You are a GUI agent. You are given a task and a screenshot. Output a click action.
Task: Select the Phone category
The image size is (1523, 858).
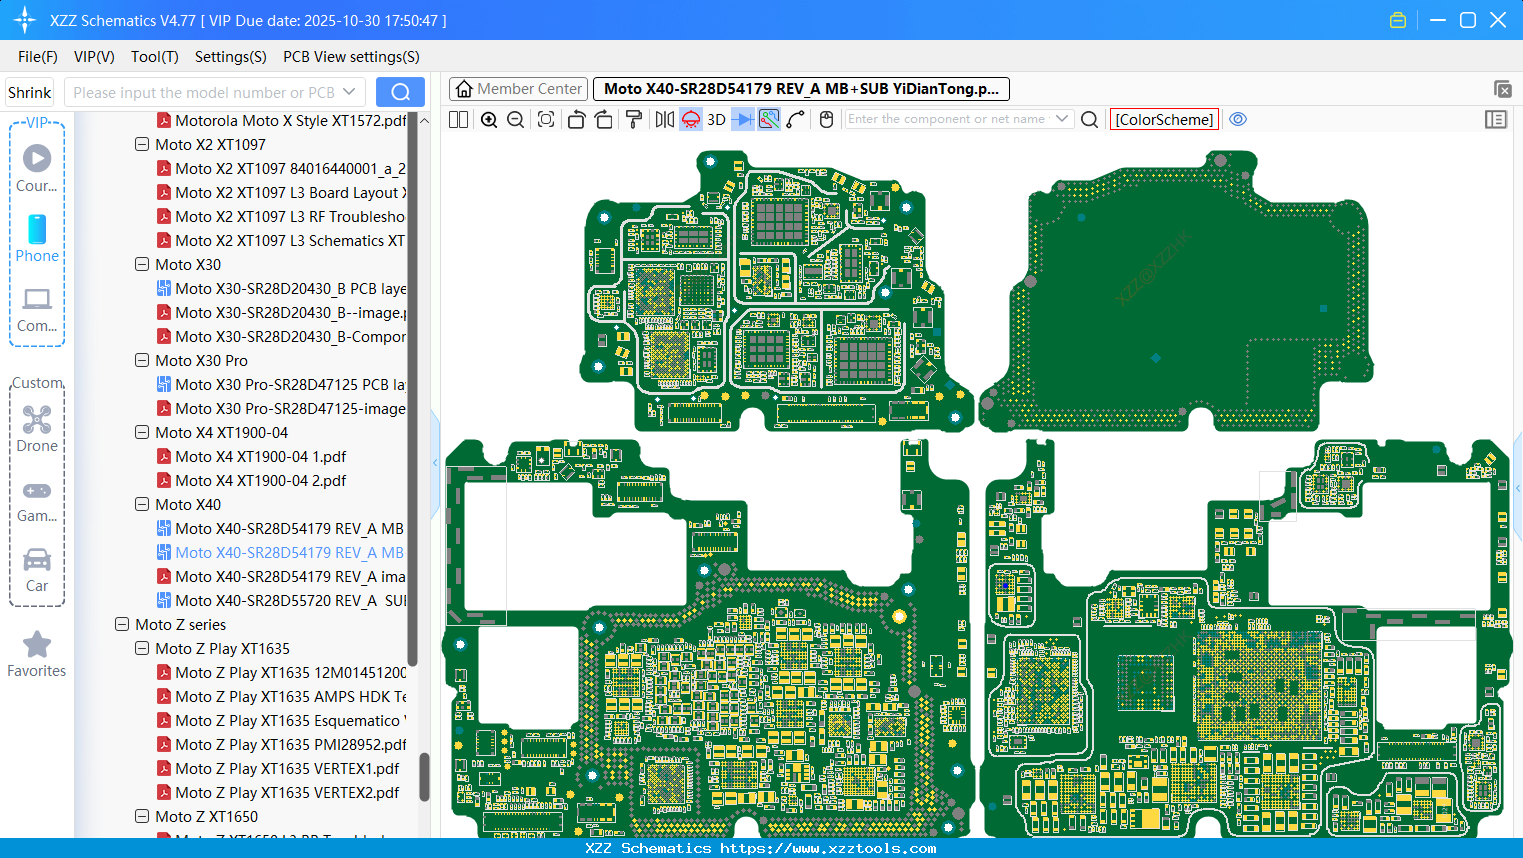click(x=37, y=239)
